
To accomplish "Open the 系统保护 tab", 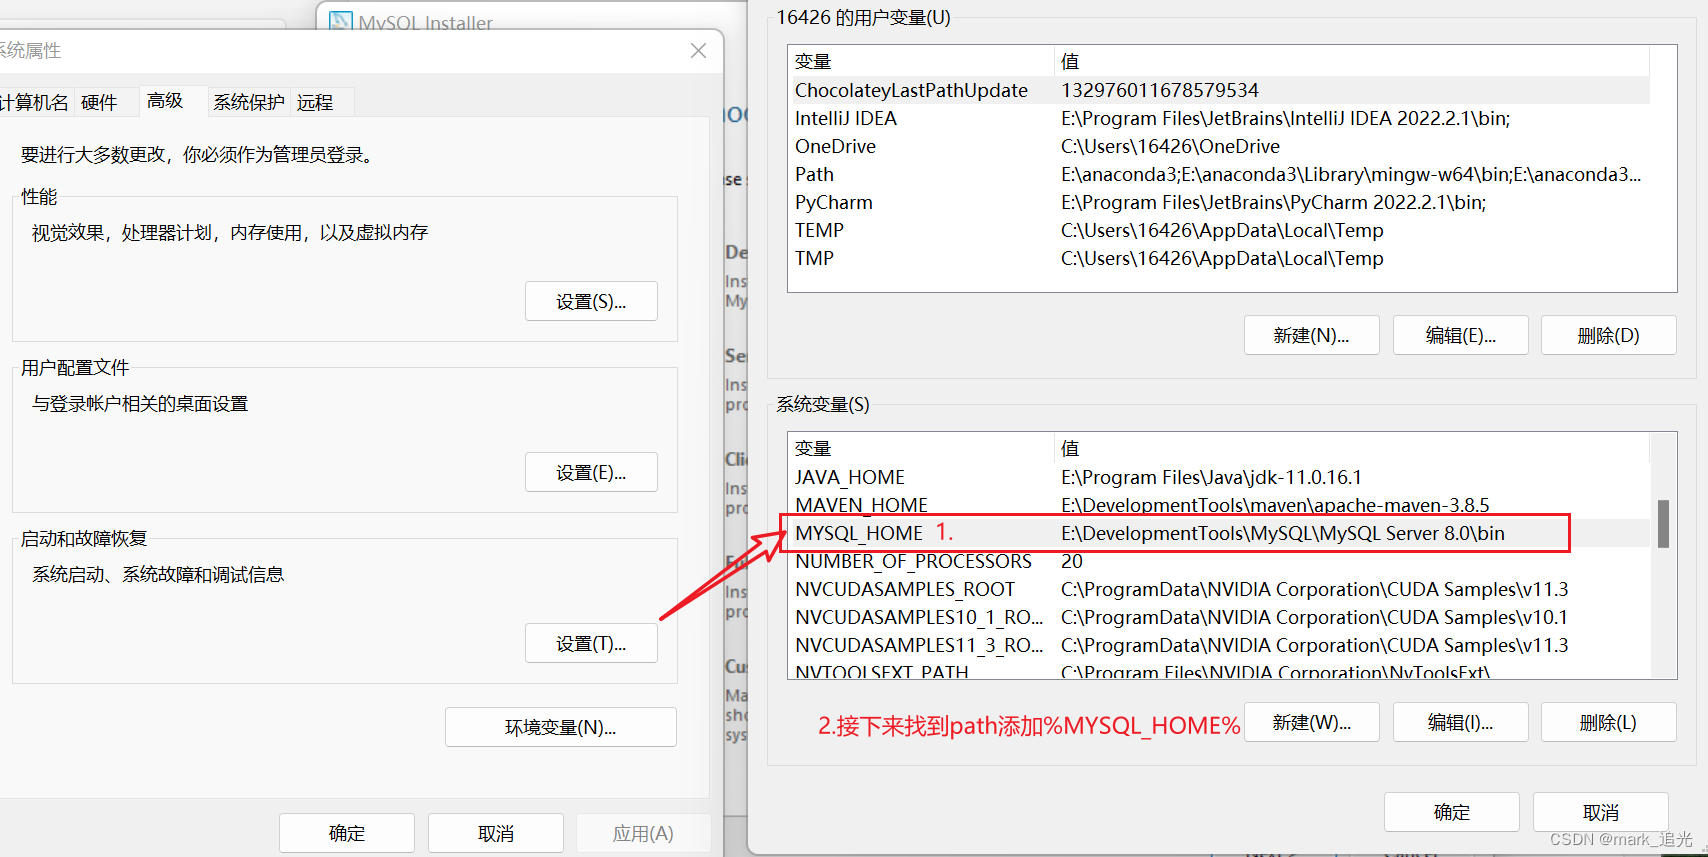I will pos(249,102).
